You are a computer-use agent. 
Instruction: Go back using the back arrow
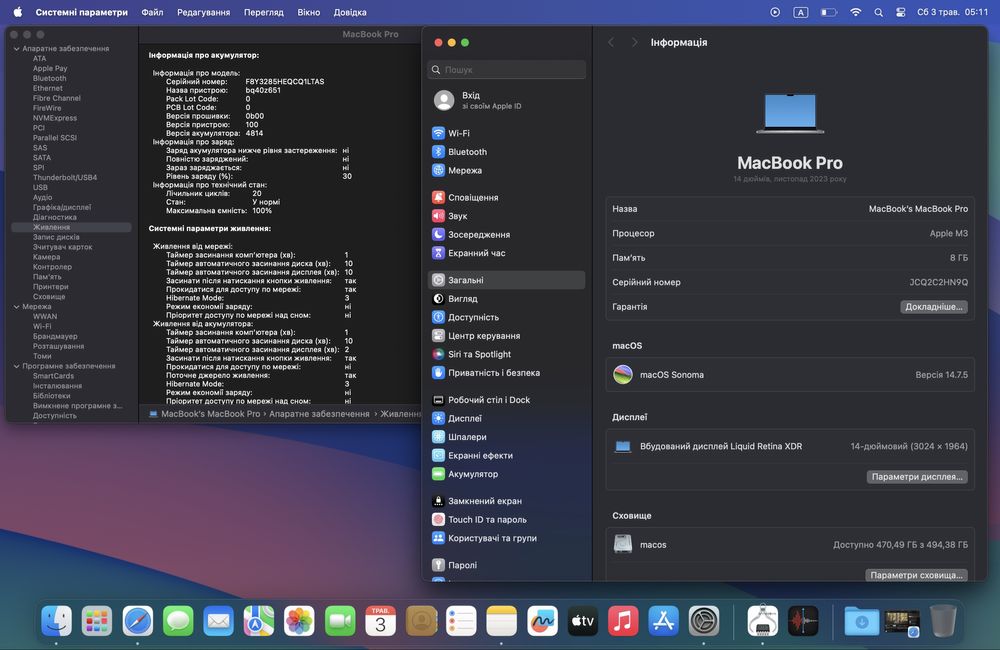611,42
